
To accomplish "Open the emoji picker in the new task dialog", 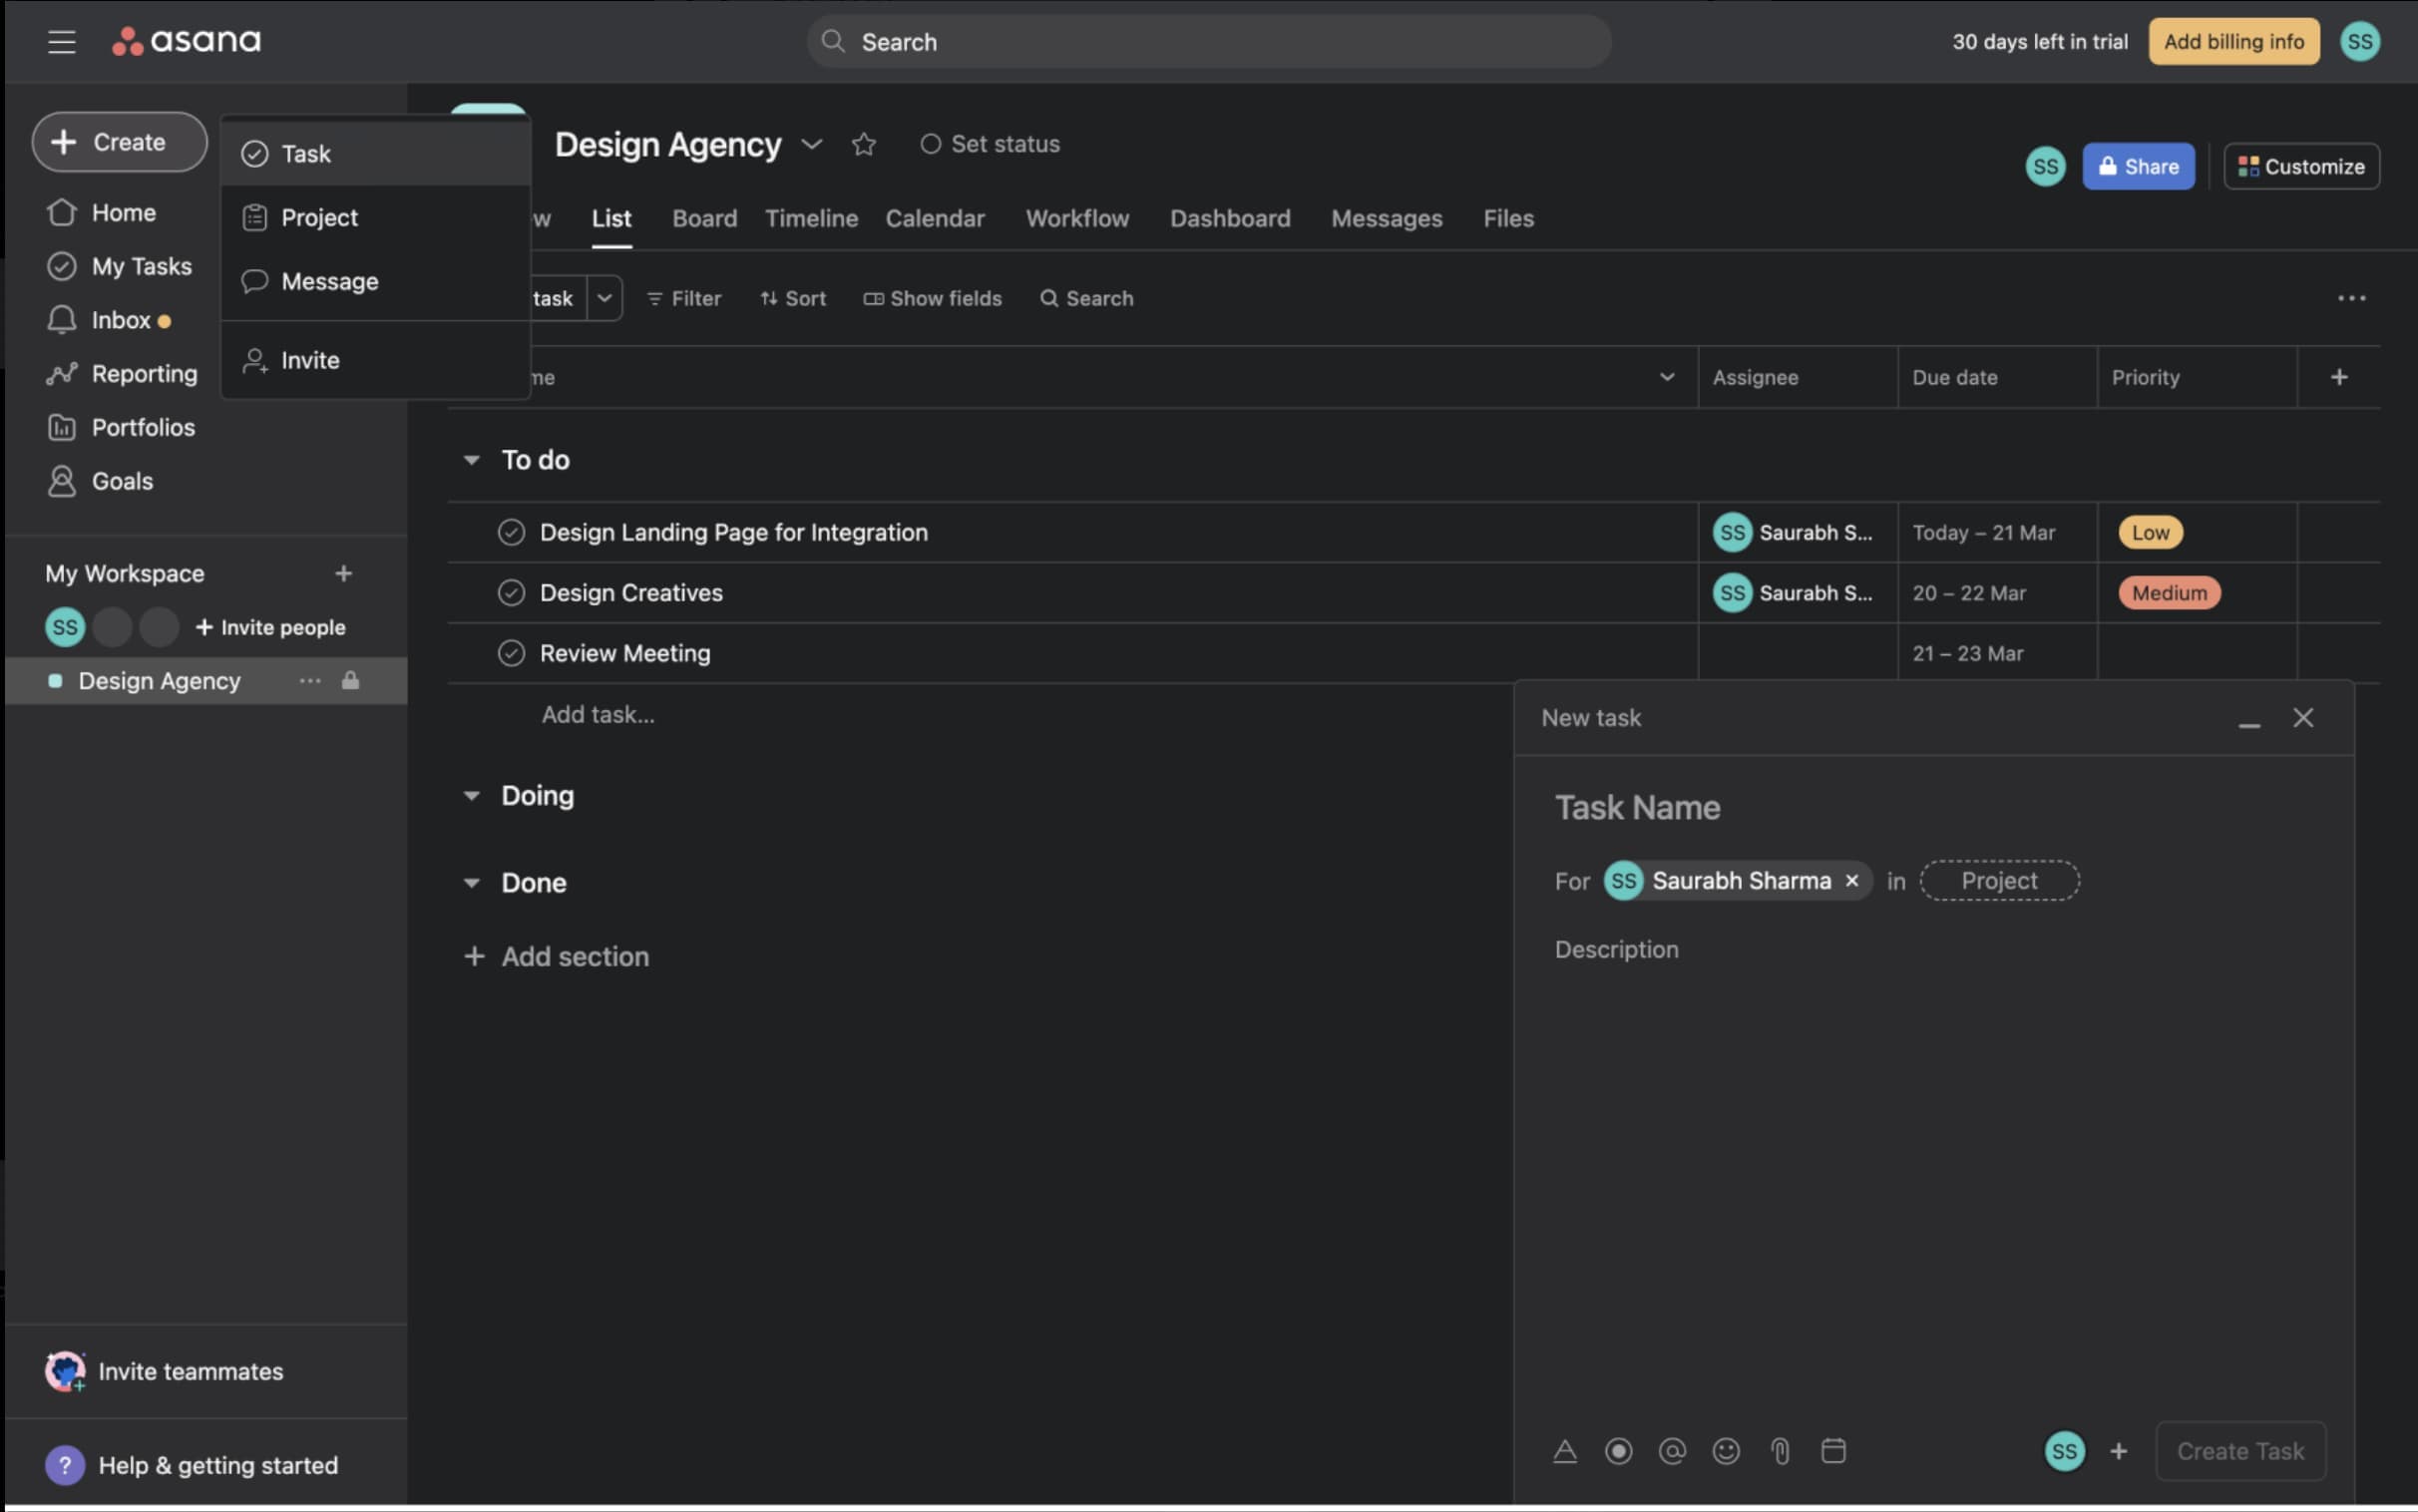I will (1726, 1450).
